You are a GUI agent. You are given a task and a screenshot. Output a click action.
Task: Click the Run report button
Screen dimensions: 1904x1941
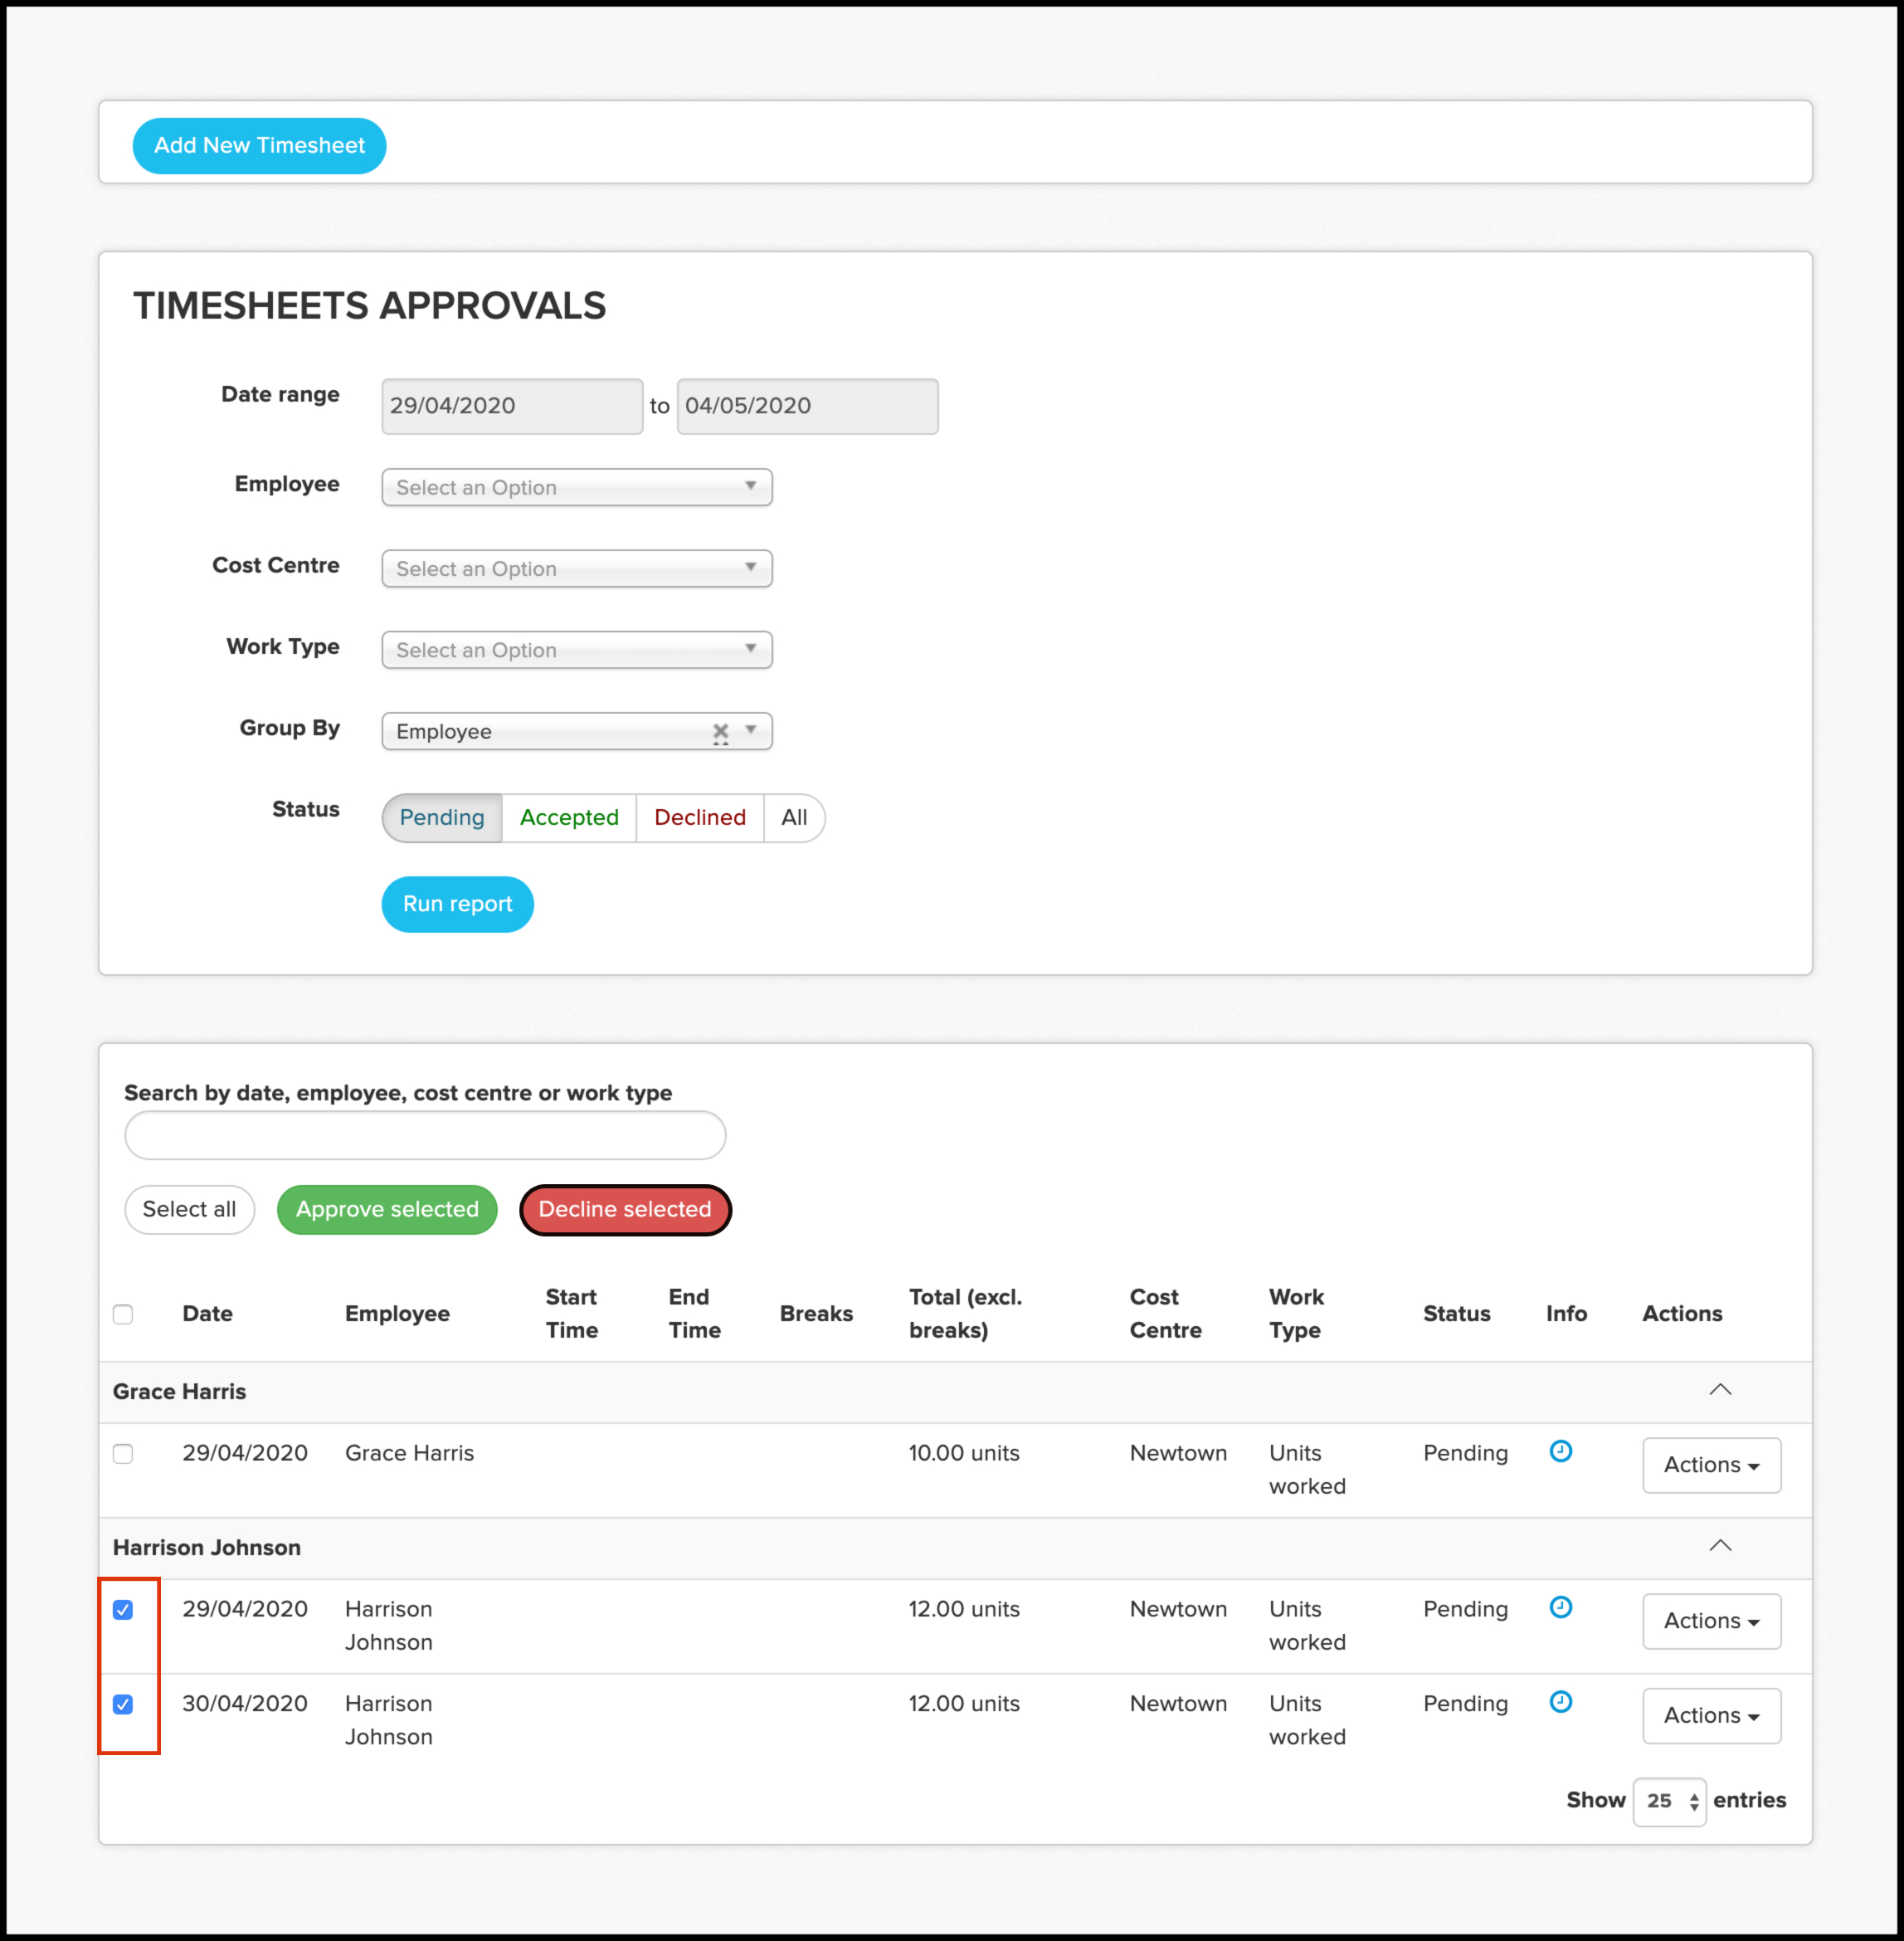[457, 904]
